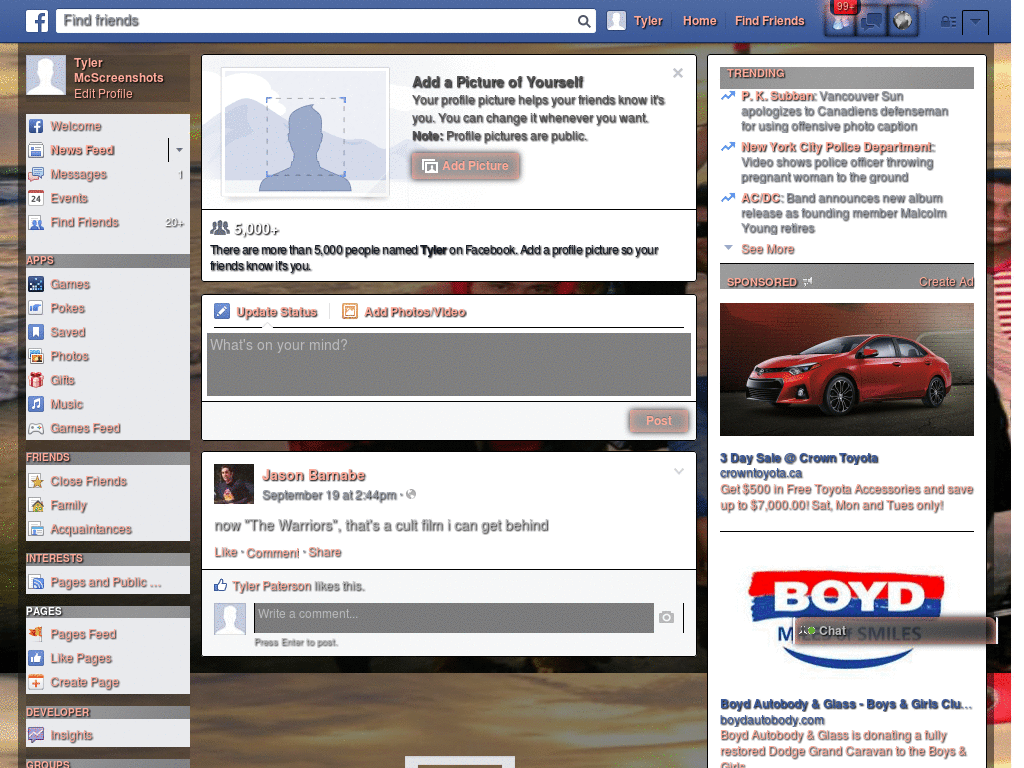Image resolution: width=1024 pixels, height=768 pixels.
Task: Click the Photos app icon
Action: [36, 357]
